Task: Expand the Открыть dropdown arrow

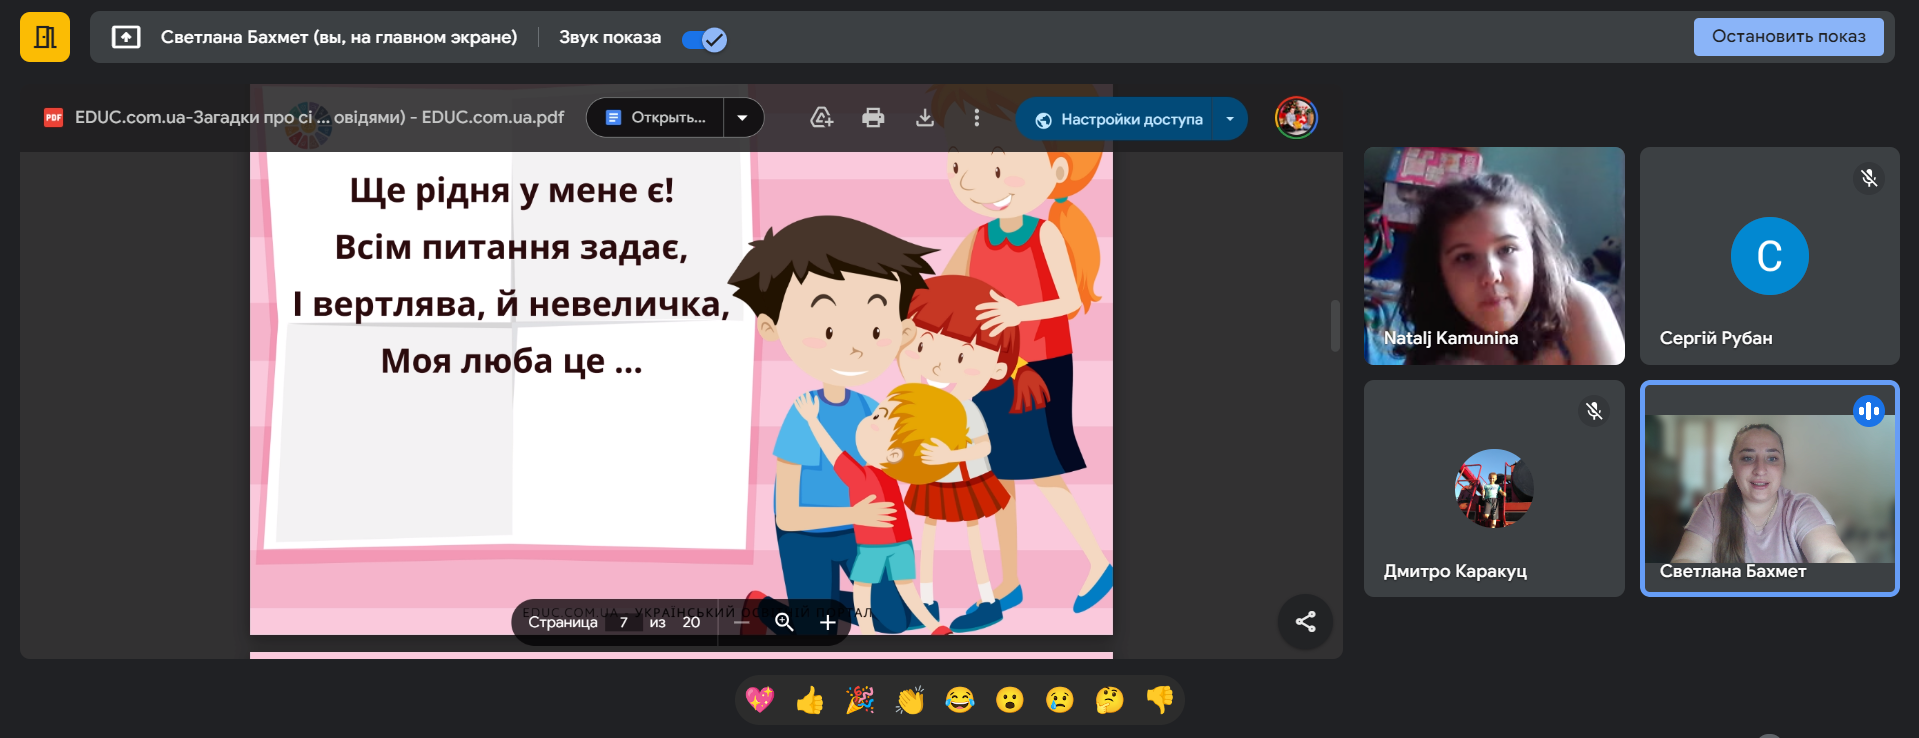Action: click(742, 118)
